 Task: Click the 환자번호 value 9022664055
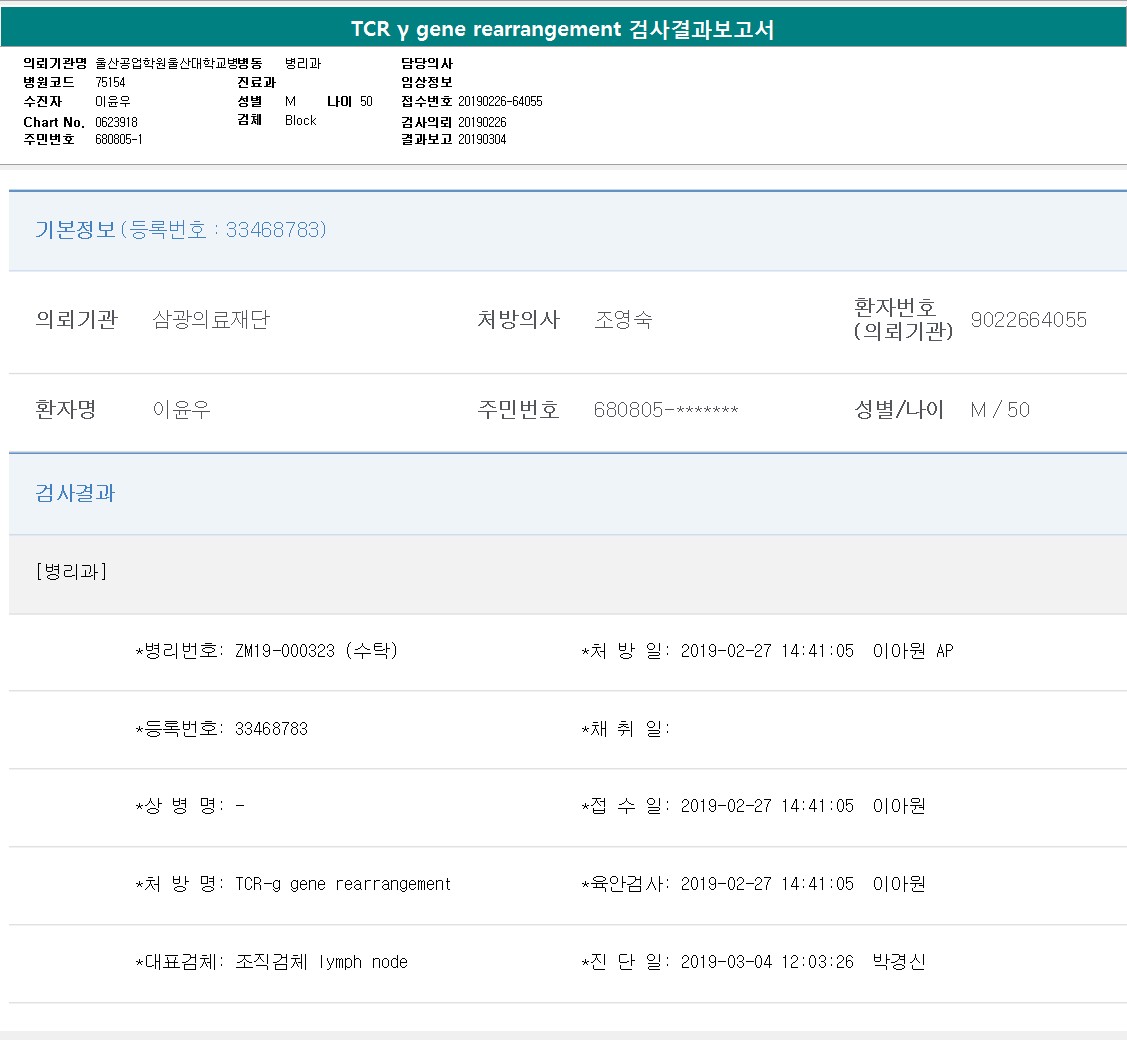pyautogui.click(x=1028, y=320)
